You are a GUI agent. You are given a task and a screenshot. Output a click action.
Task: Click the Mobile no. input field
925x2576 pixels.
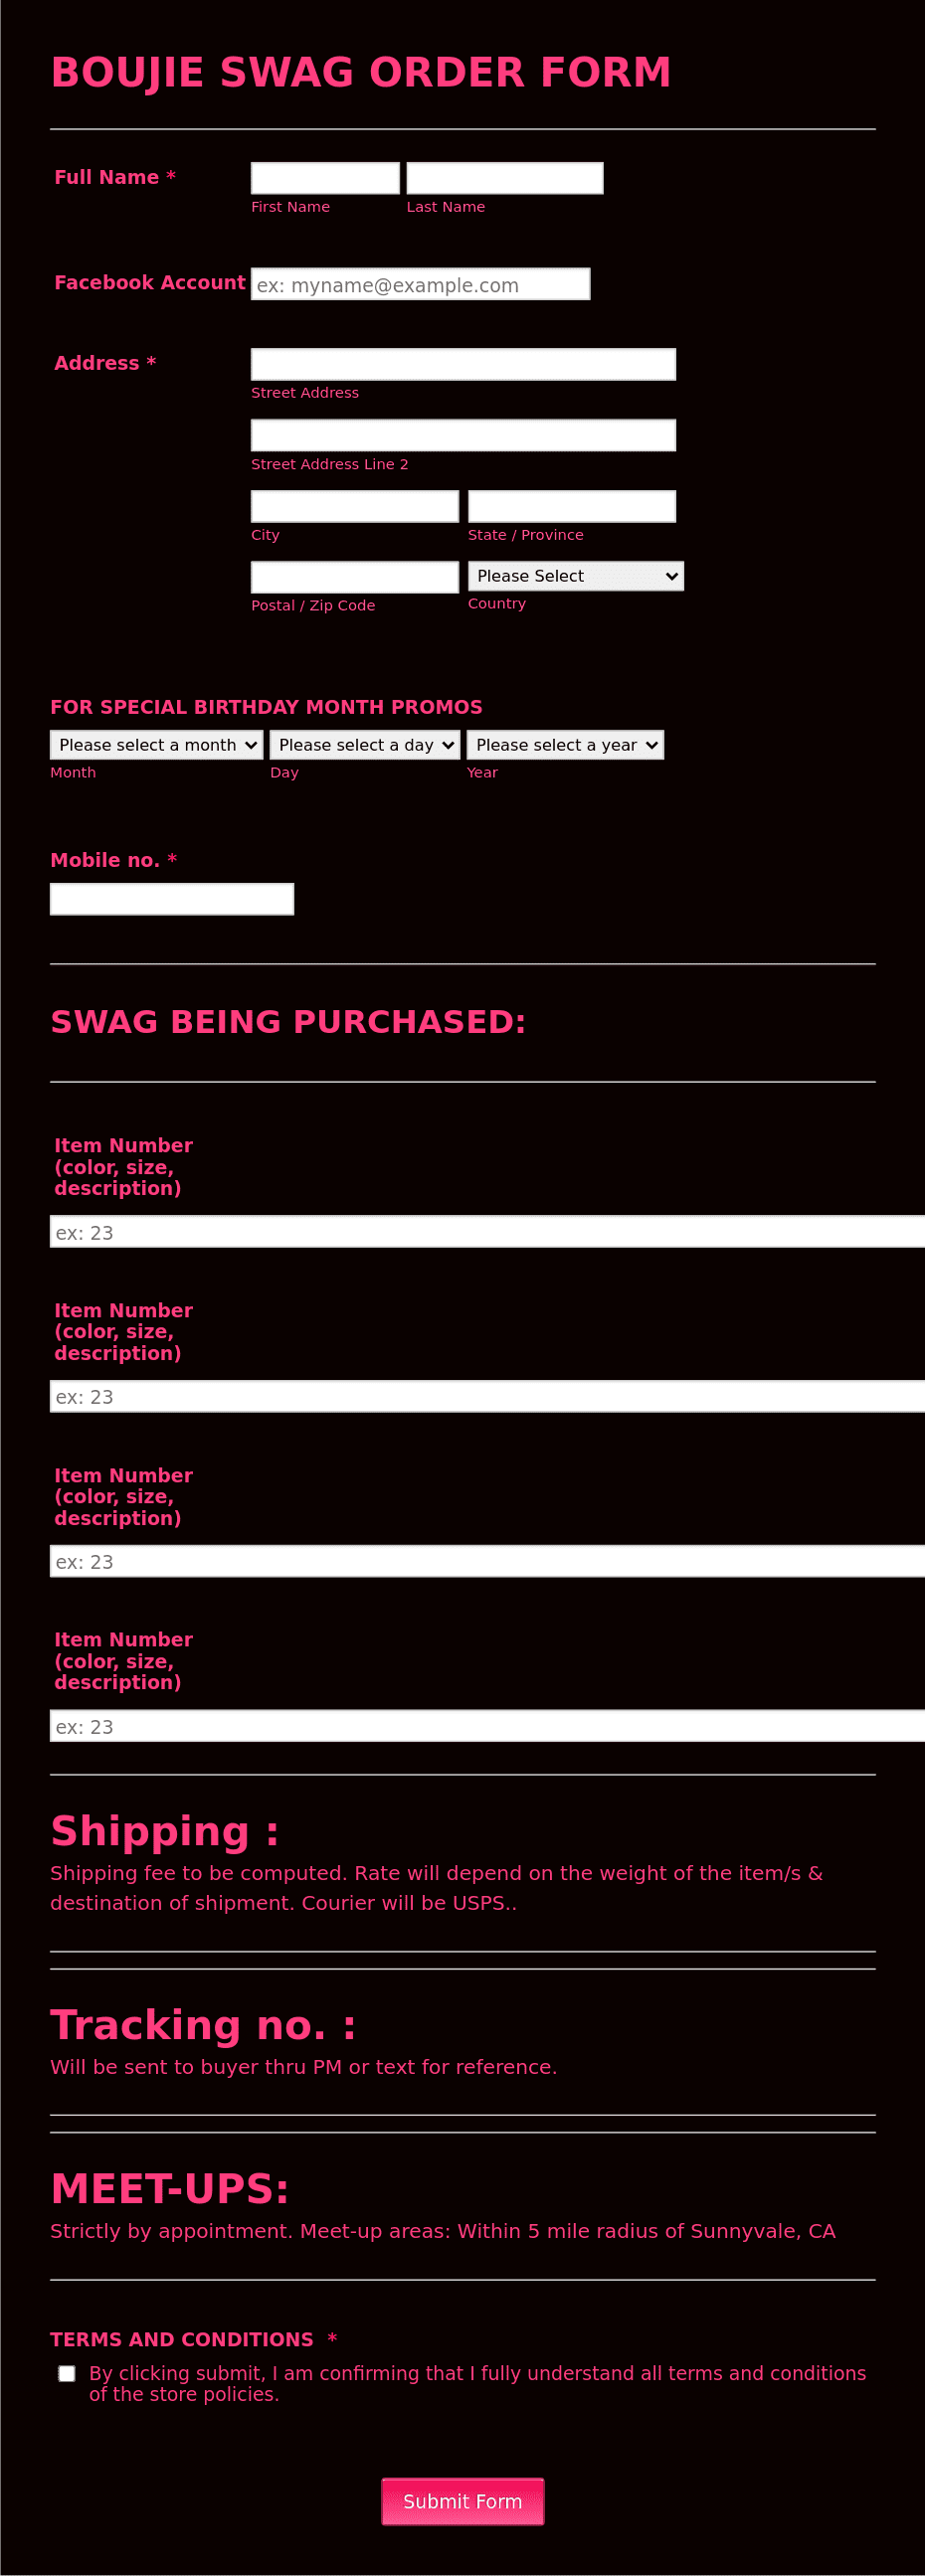coord(171,898)
